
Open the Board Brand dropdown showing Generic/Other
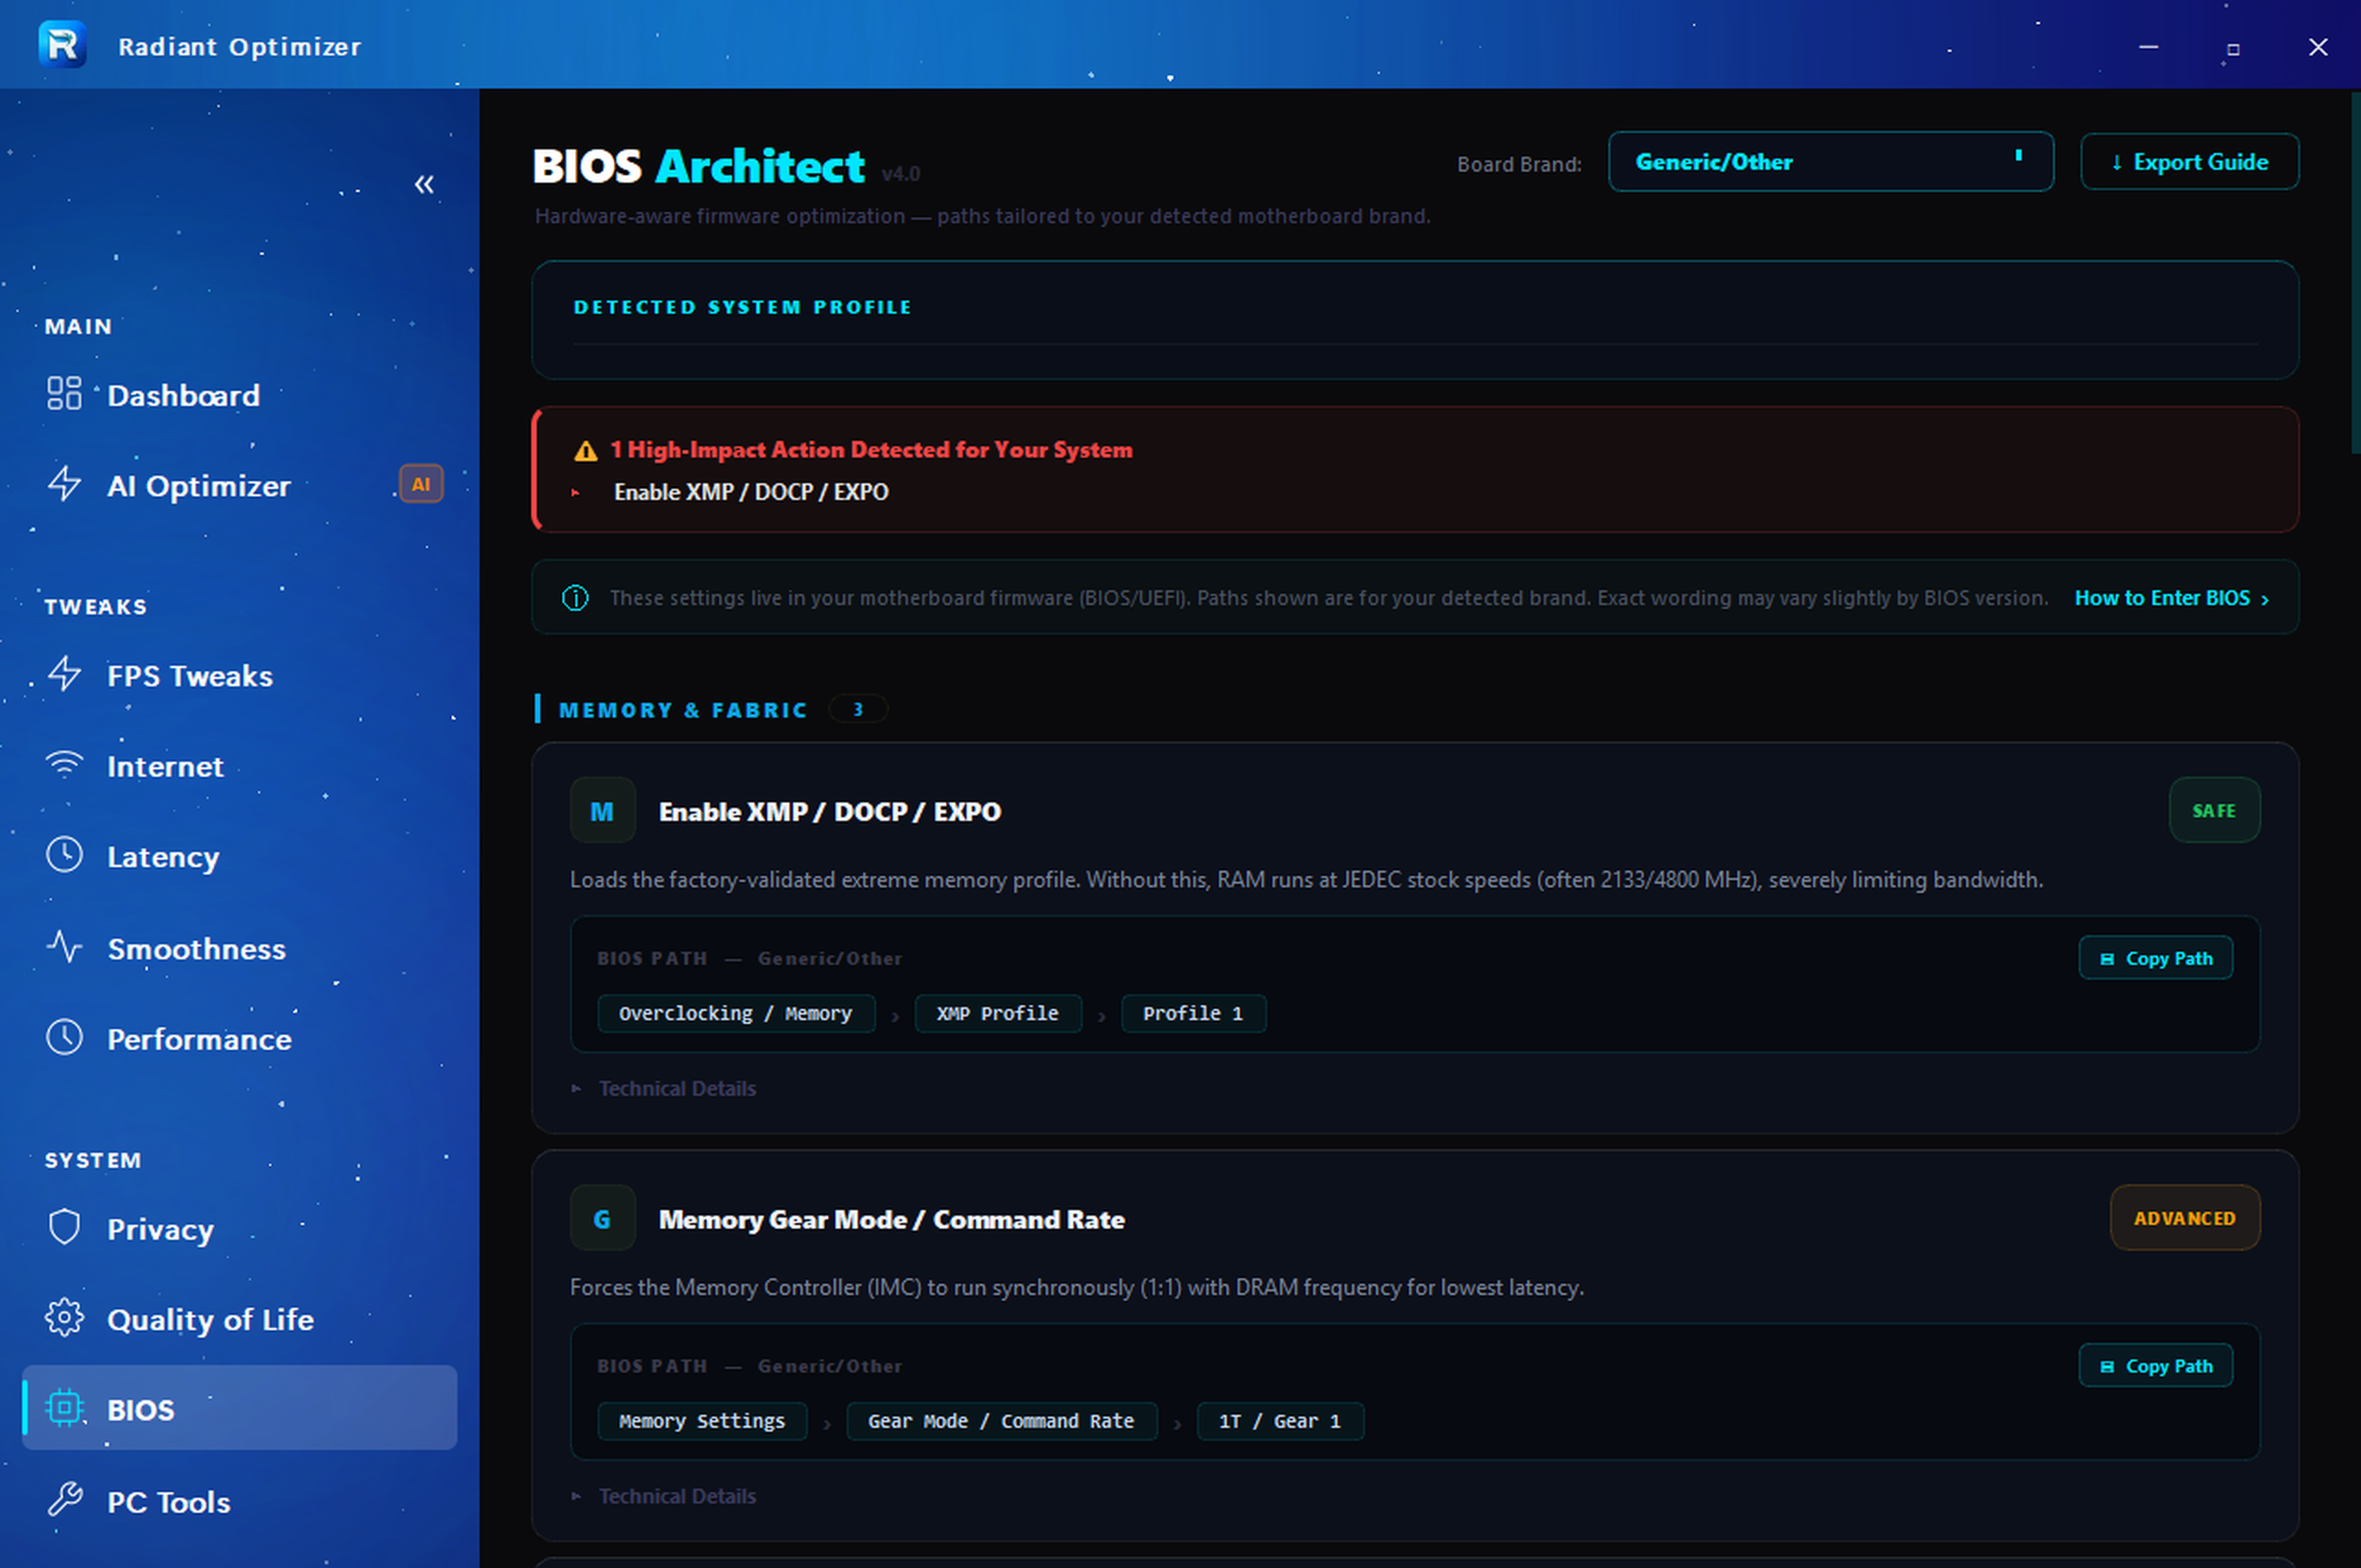coord(1830,161)
